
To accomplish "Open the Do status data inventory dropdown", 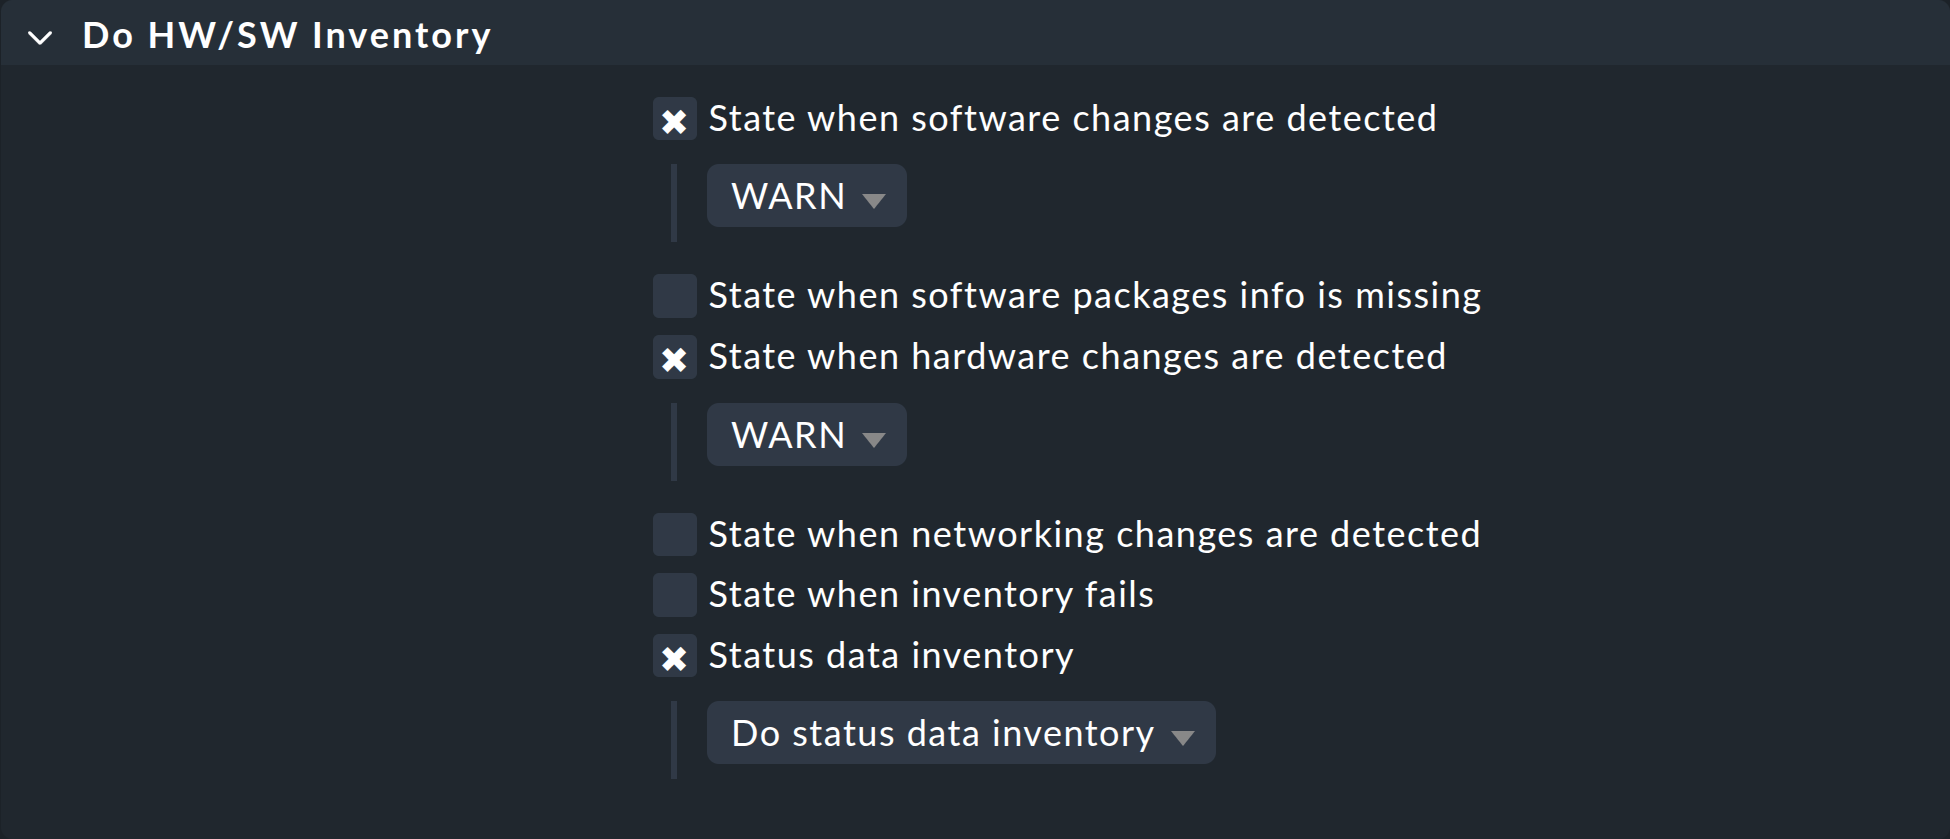I will coord(959,732).
